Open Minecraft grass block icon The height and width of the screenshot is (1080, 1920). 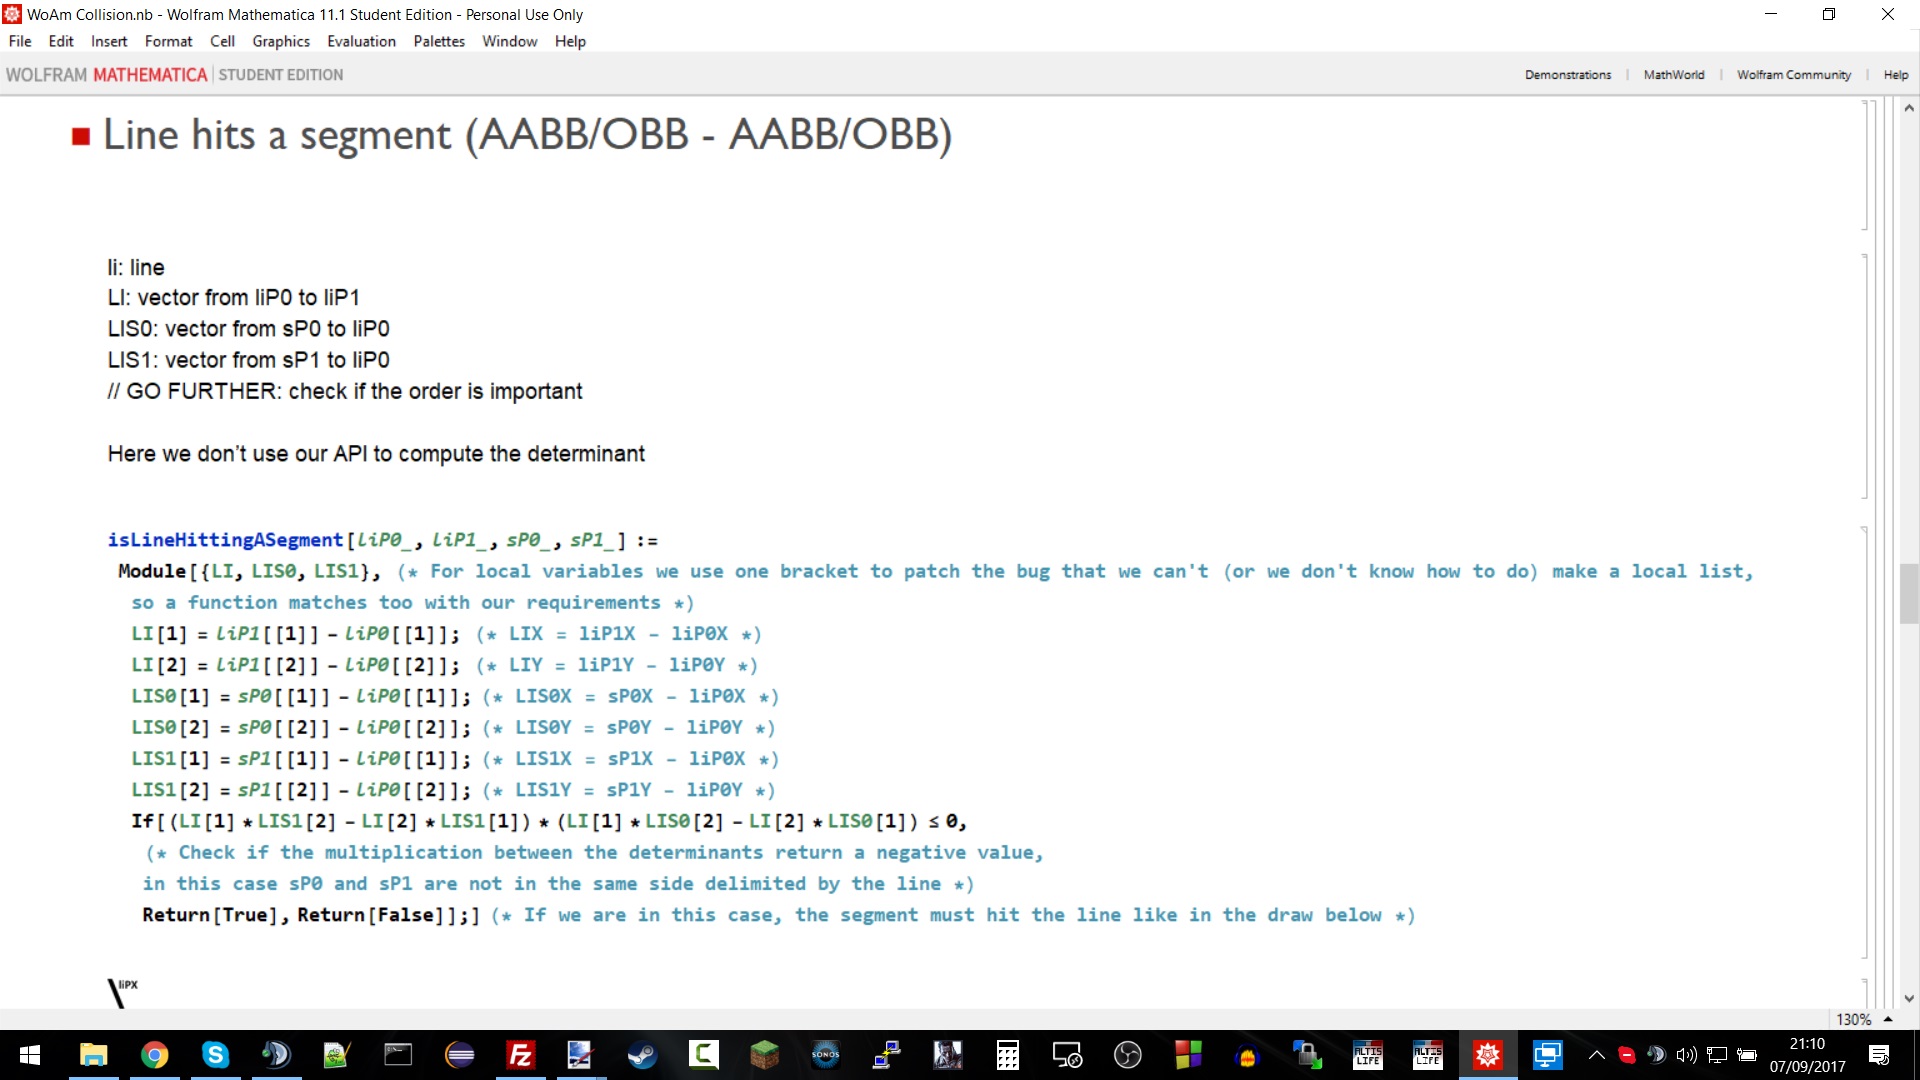pos(764,1055)
